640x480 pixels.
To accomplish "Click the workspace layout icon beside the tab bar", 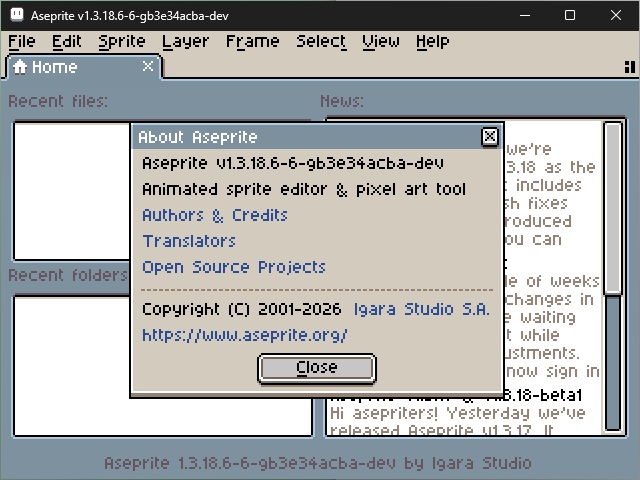I will [629, 67].
